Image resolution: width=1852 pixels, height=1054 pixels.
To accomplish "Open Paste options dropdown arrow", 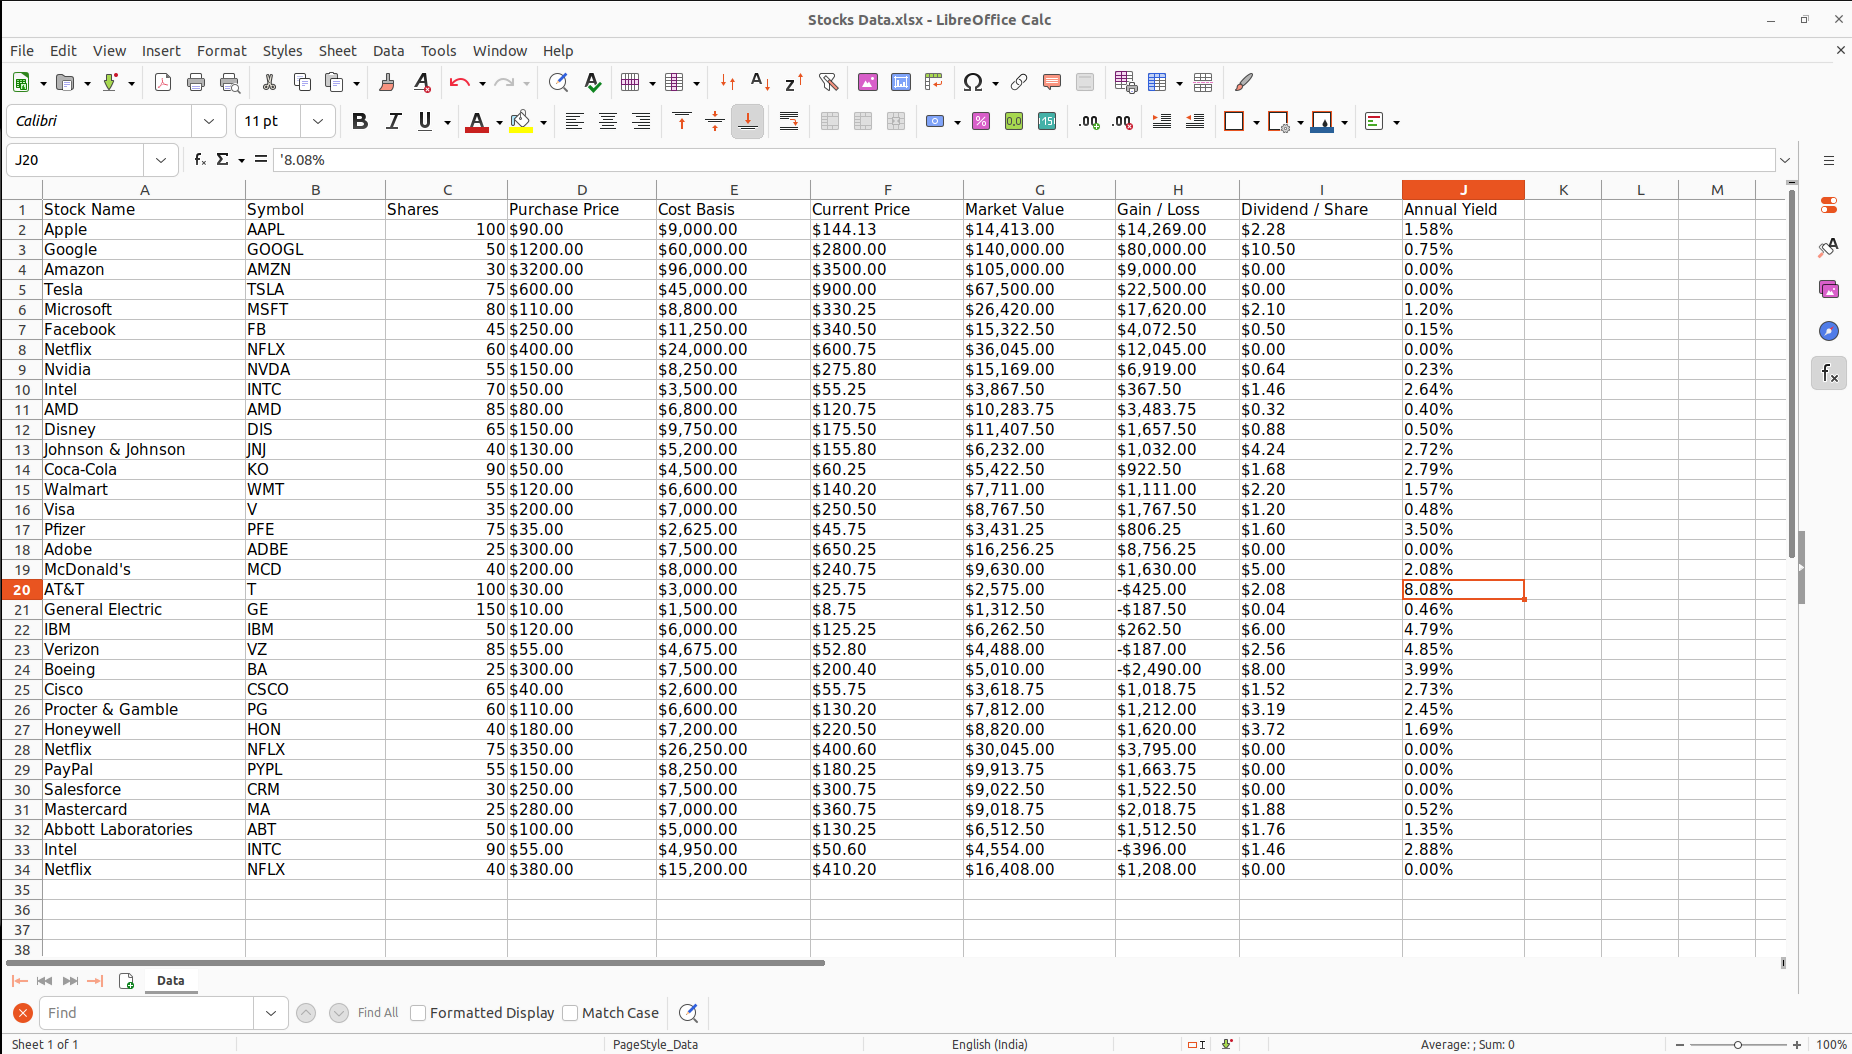I will 356,83.
